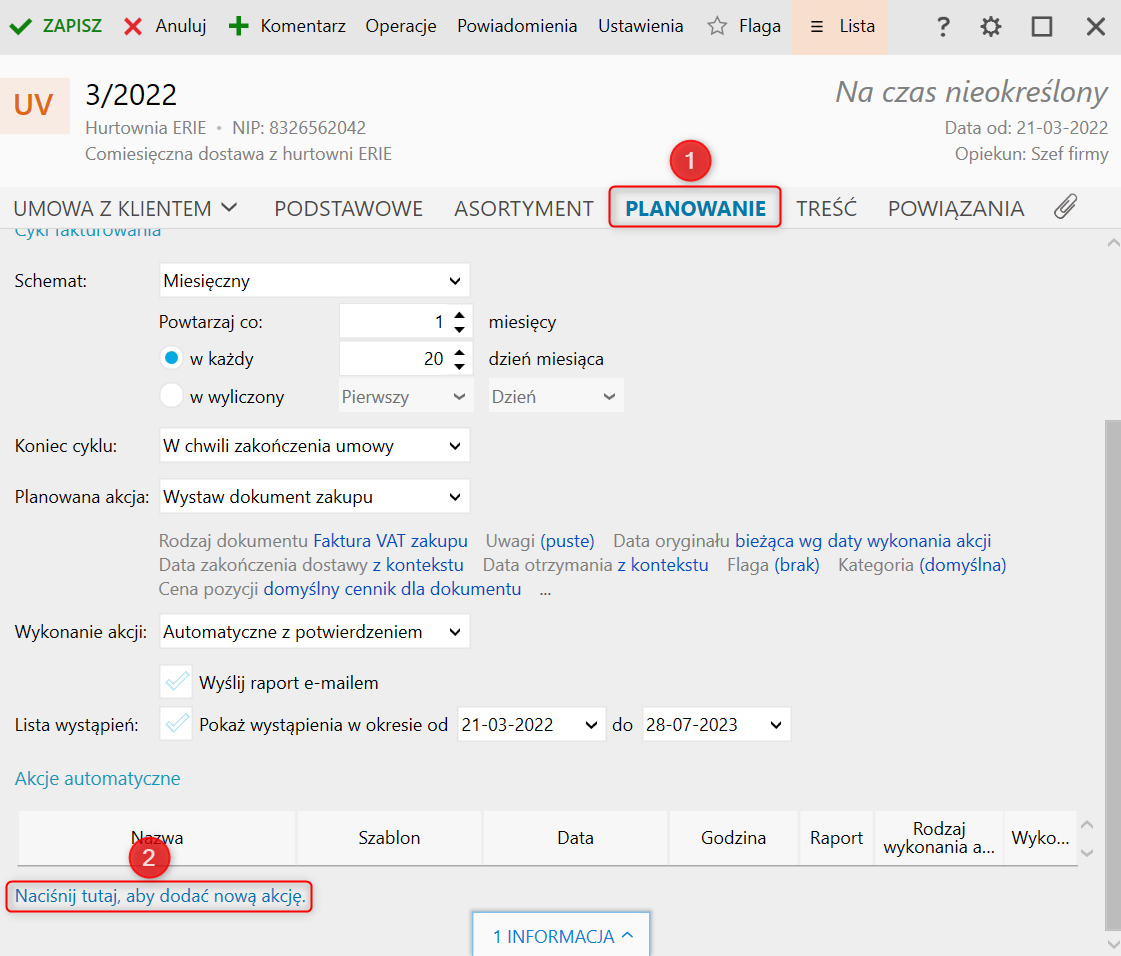This screenshot has width=1121, height=956.
Task: Click 'z kontekstu' after Data zakończenia dostawy
Action: tap(418, 565)
